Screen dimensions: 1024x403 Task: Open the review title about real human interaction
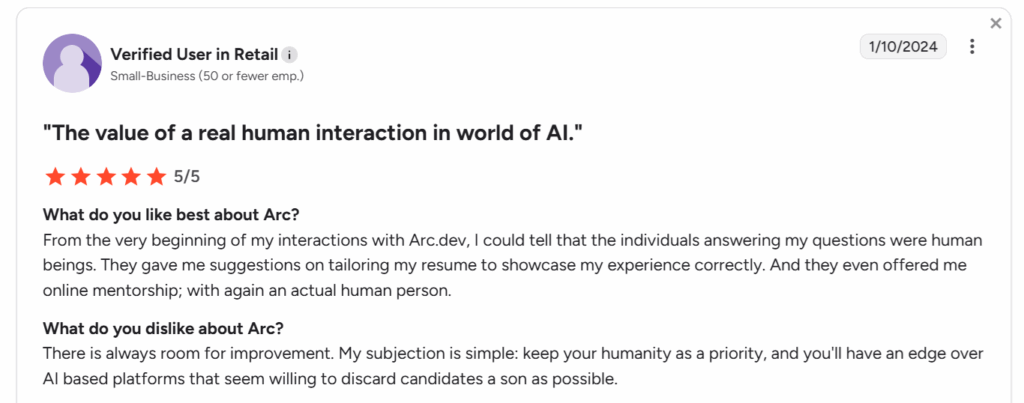pyautogui.click(x=312, y=133)
